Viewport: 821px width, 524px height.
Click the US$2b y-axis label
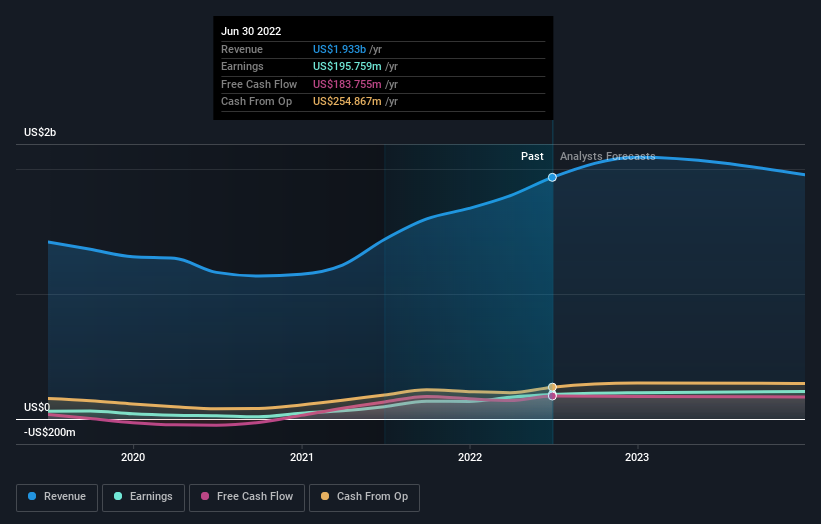pos(40,132)
